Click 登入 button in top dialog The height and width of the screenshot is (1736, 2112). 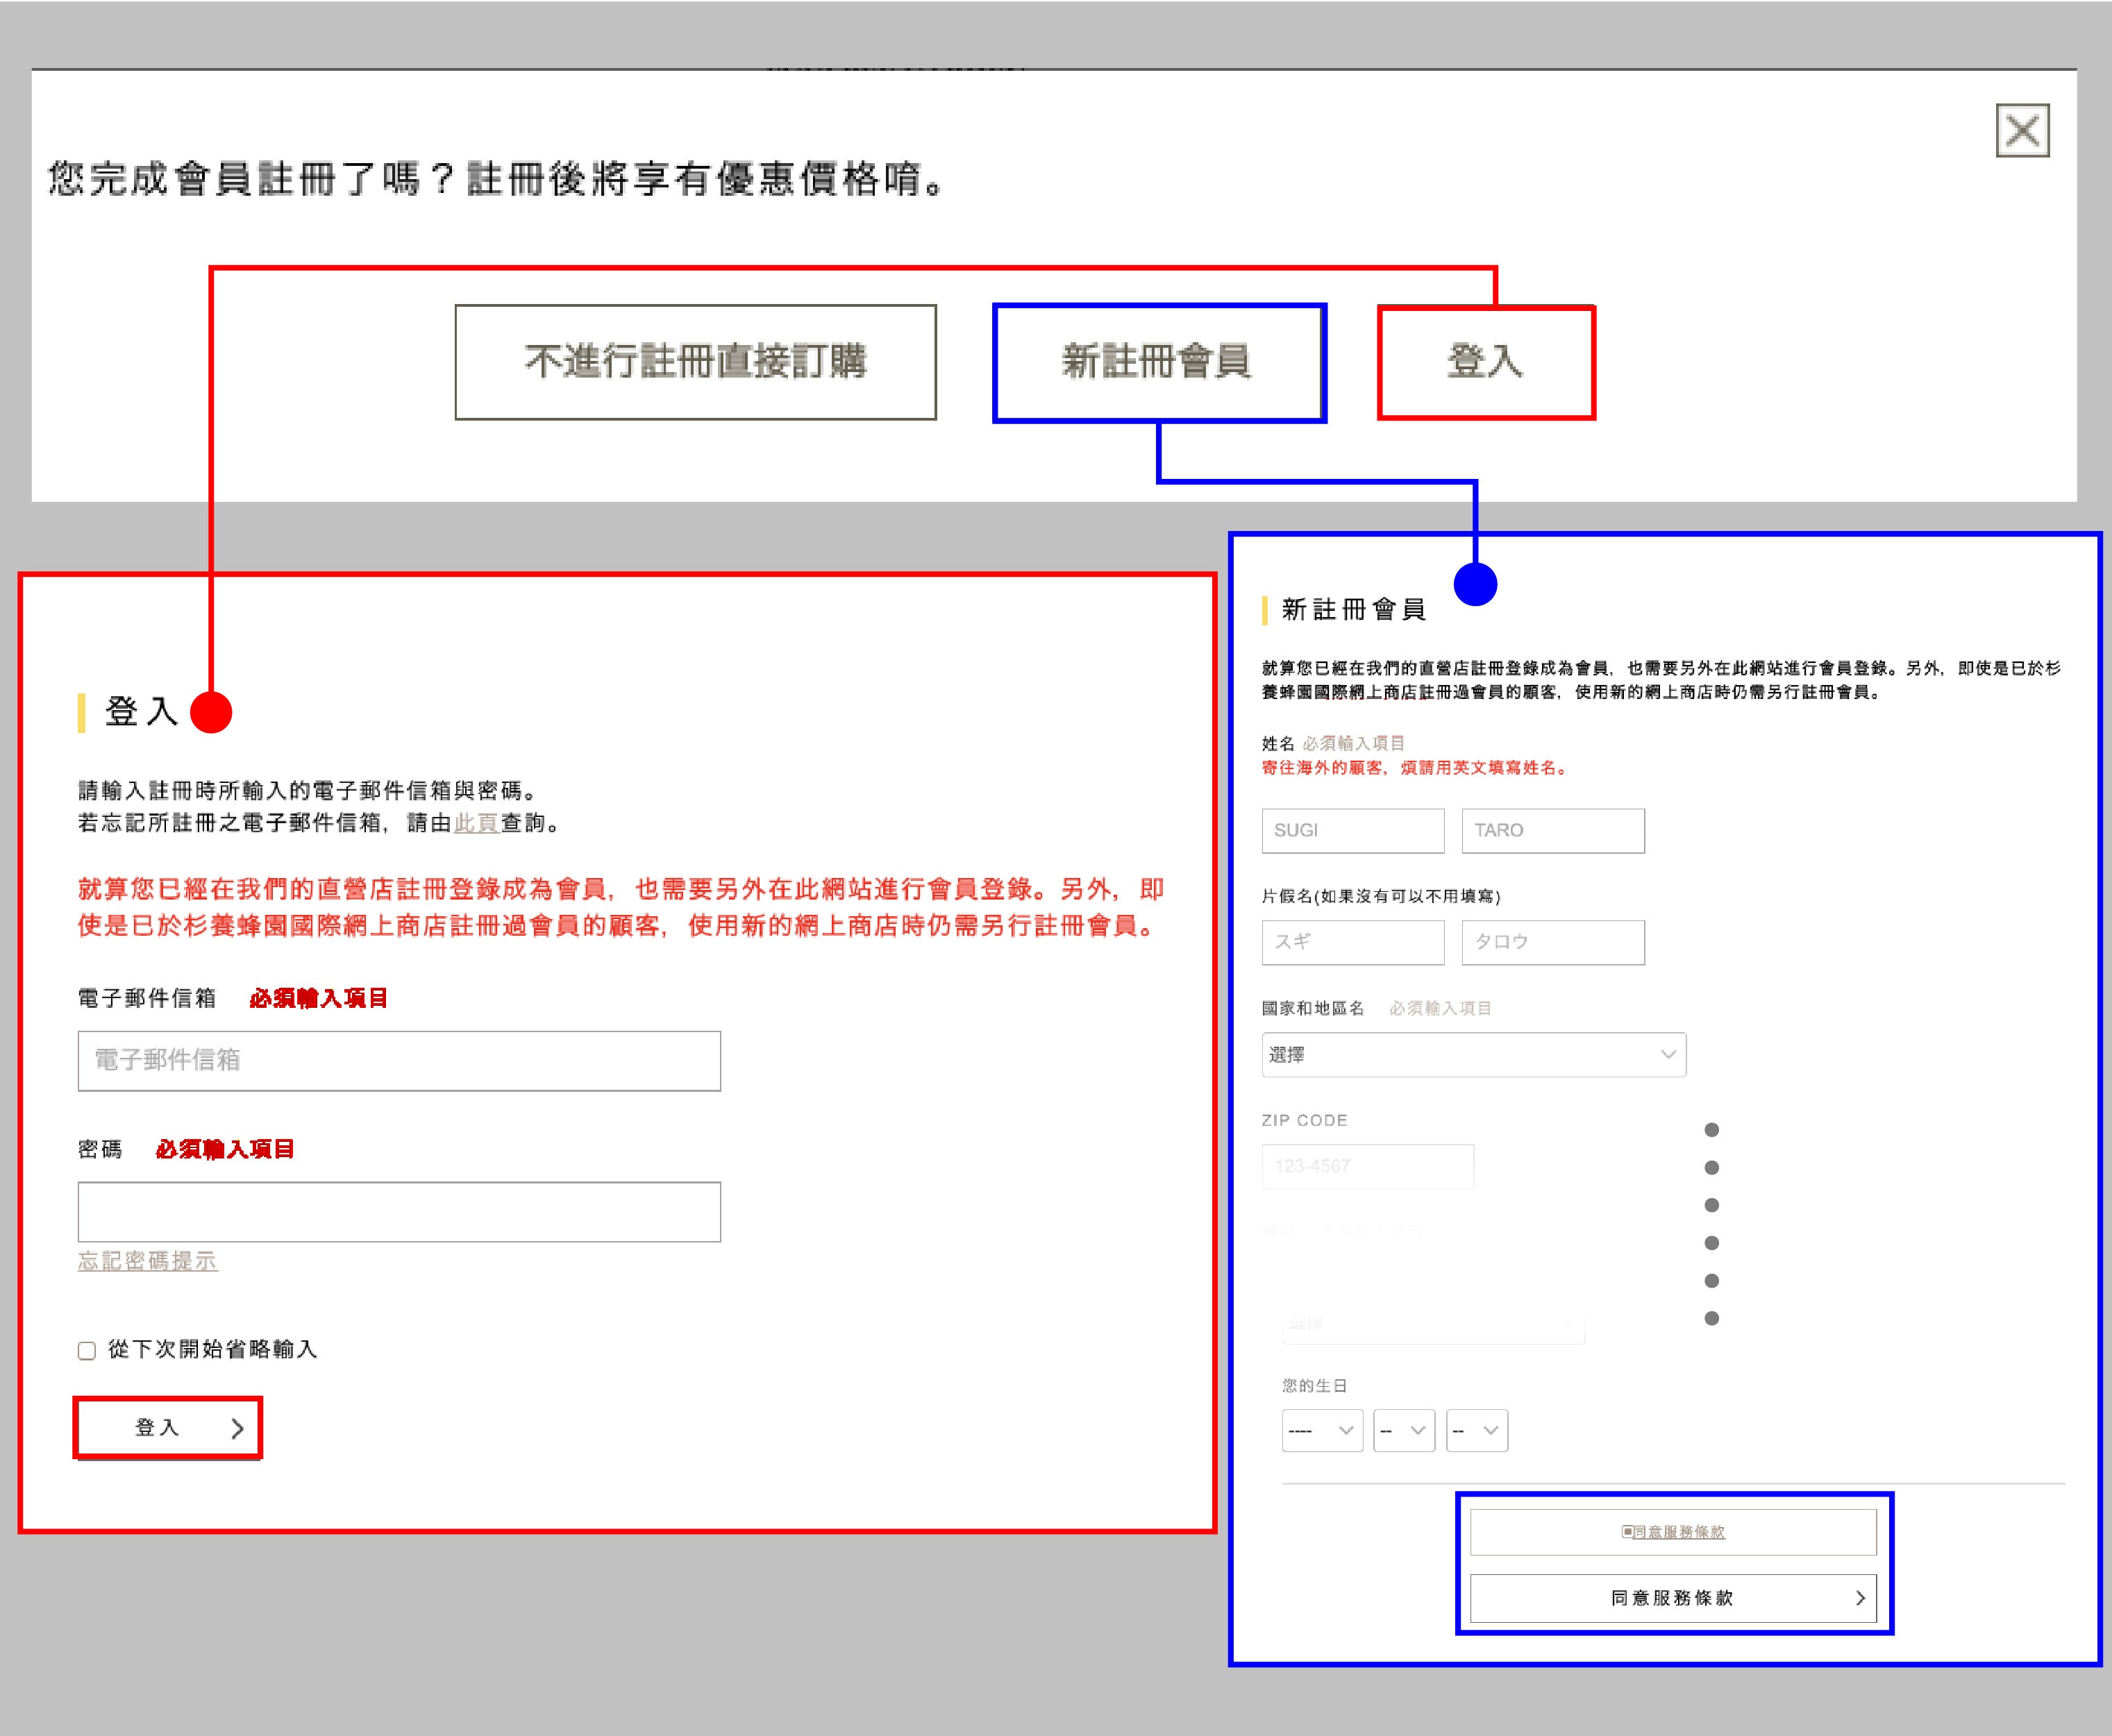point(1485,362)
